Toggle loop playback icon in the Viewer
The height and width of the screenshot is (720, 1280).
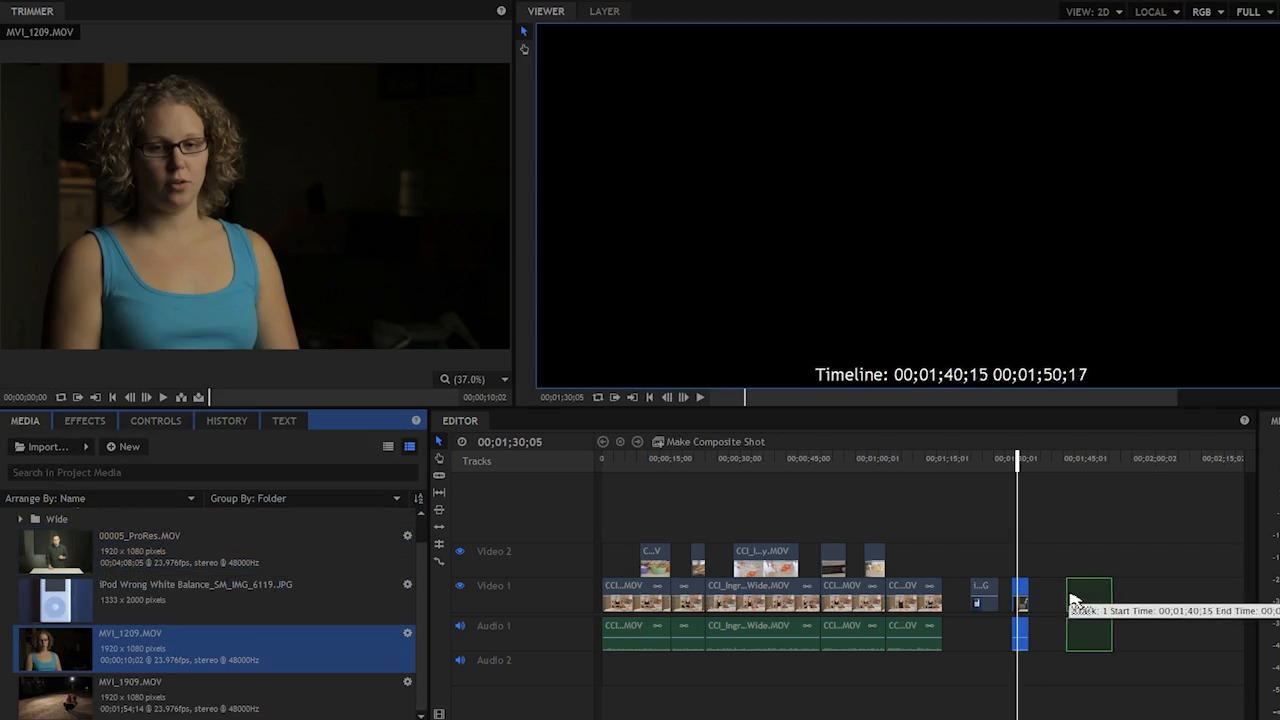(598, 397)
